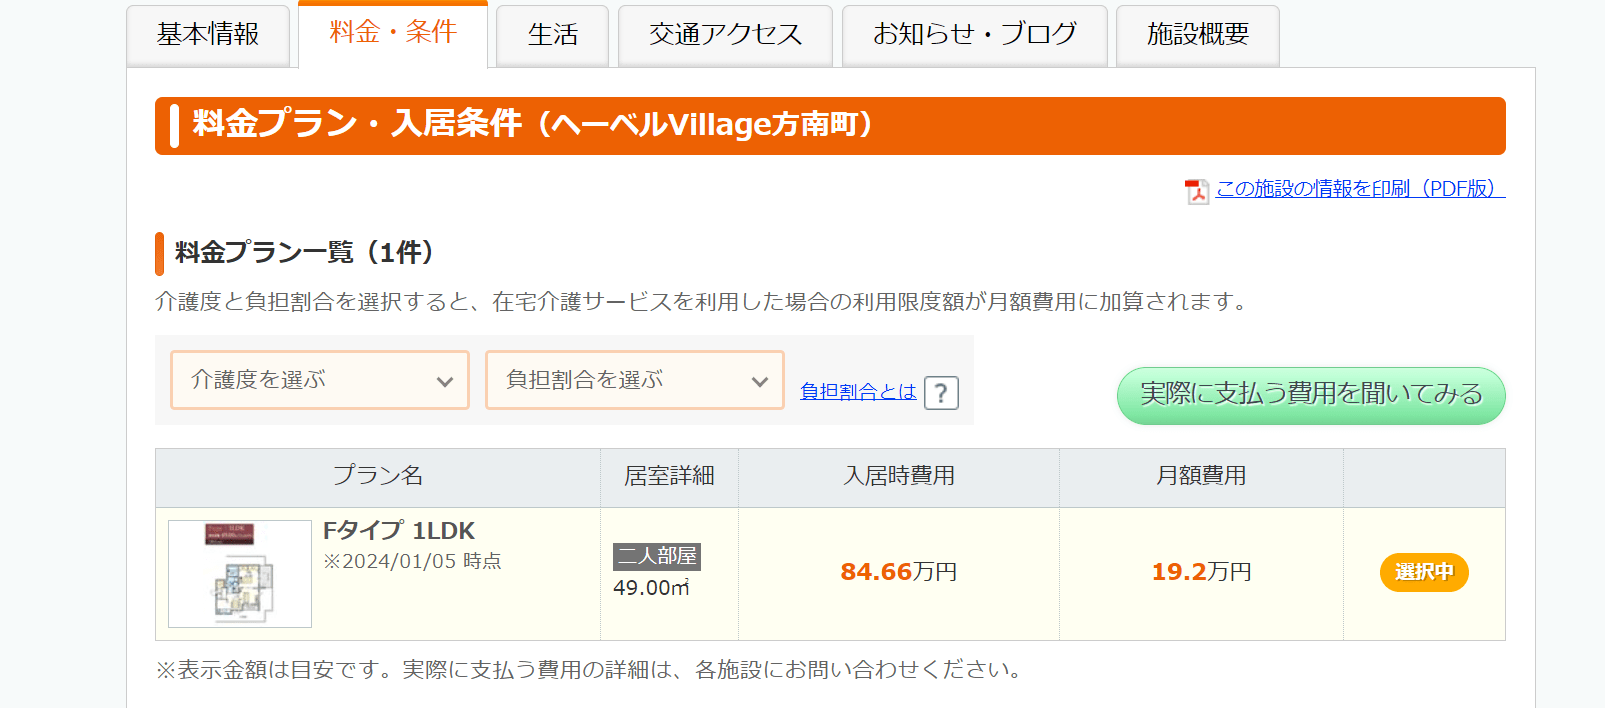
Task: Click the 居室詳細 column header
Action: coord(669,476)
